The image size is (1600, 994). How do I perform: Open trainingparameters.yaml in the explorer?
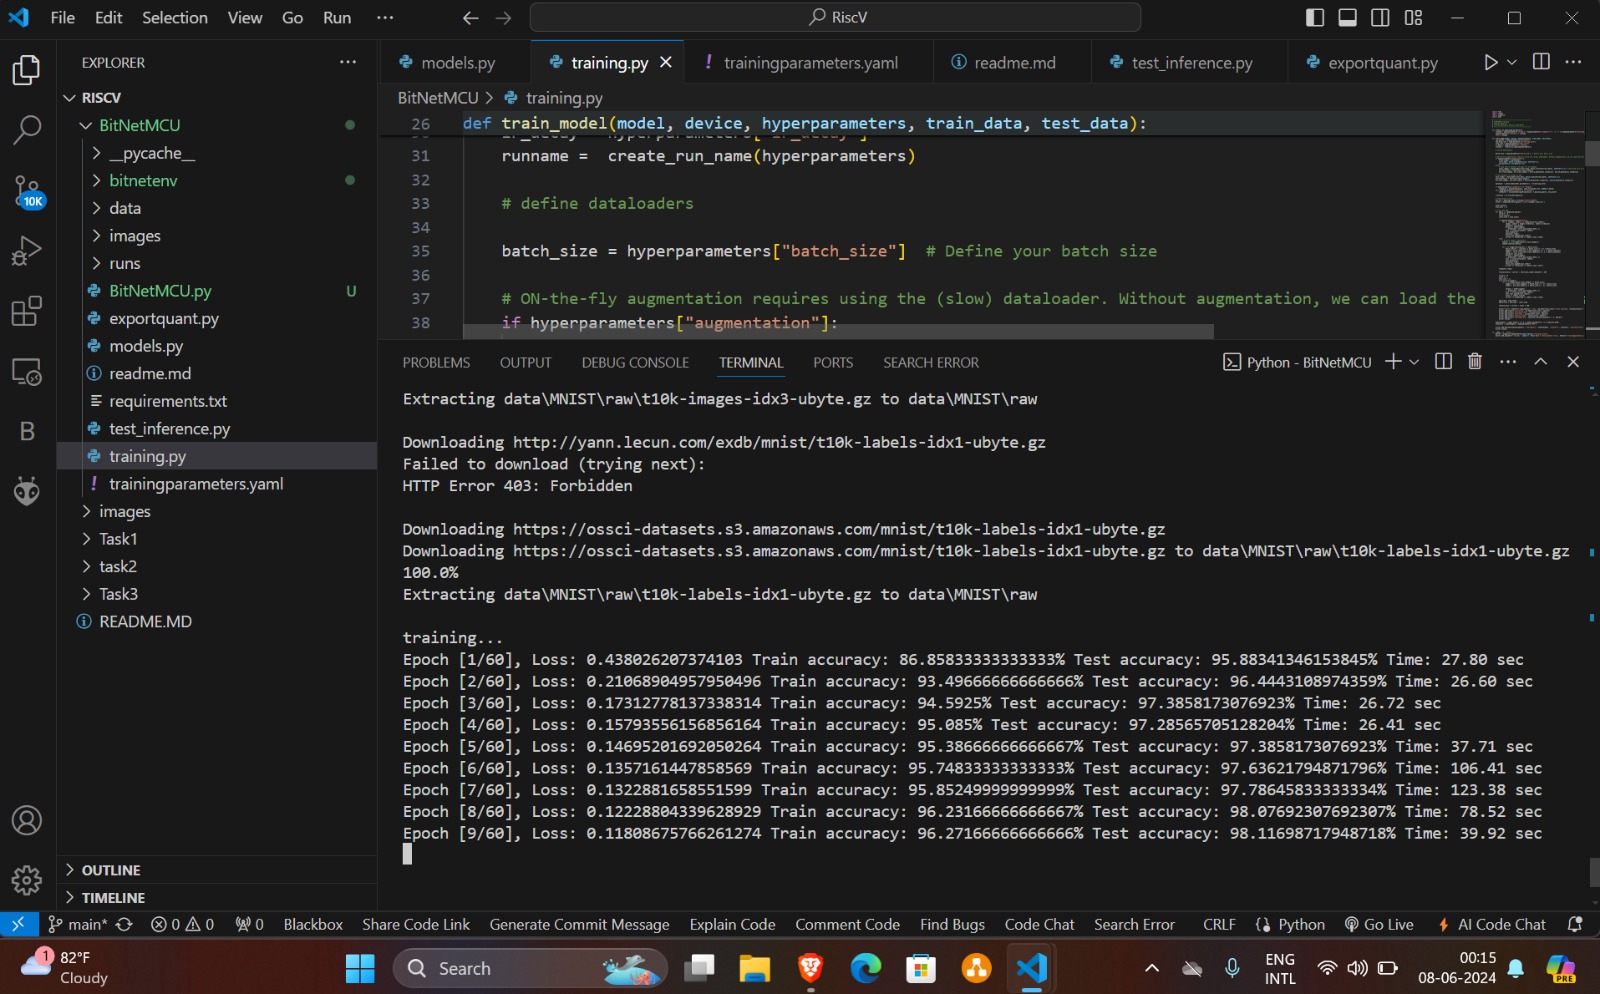coord(196,484)
